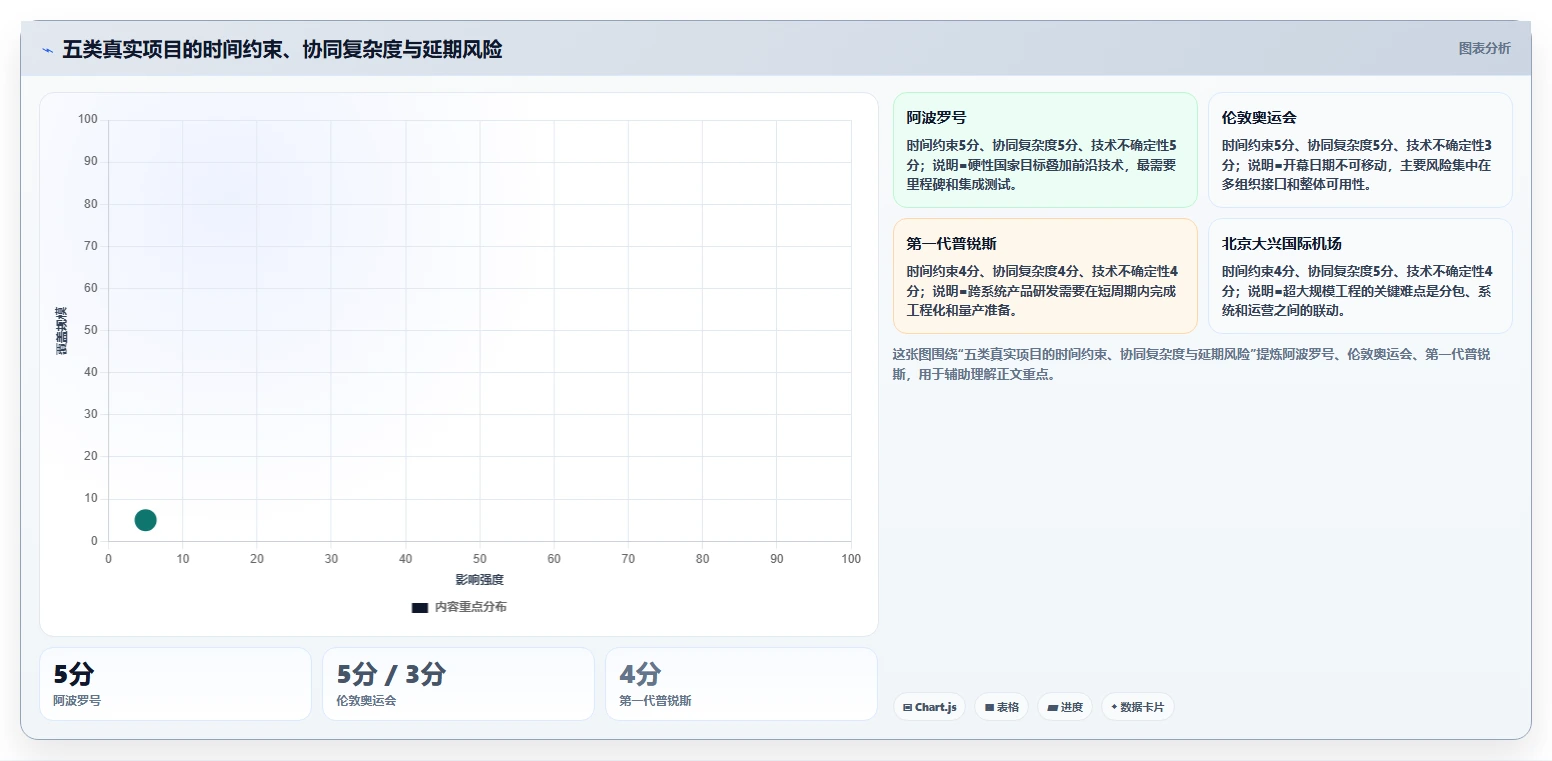
Task: Click the 表格 tag
Action: point(1001,707)
